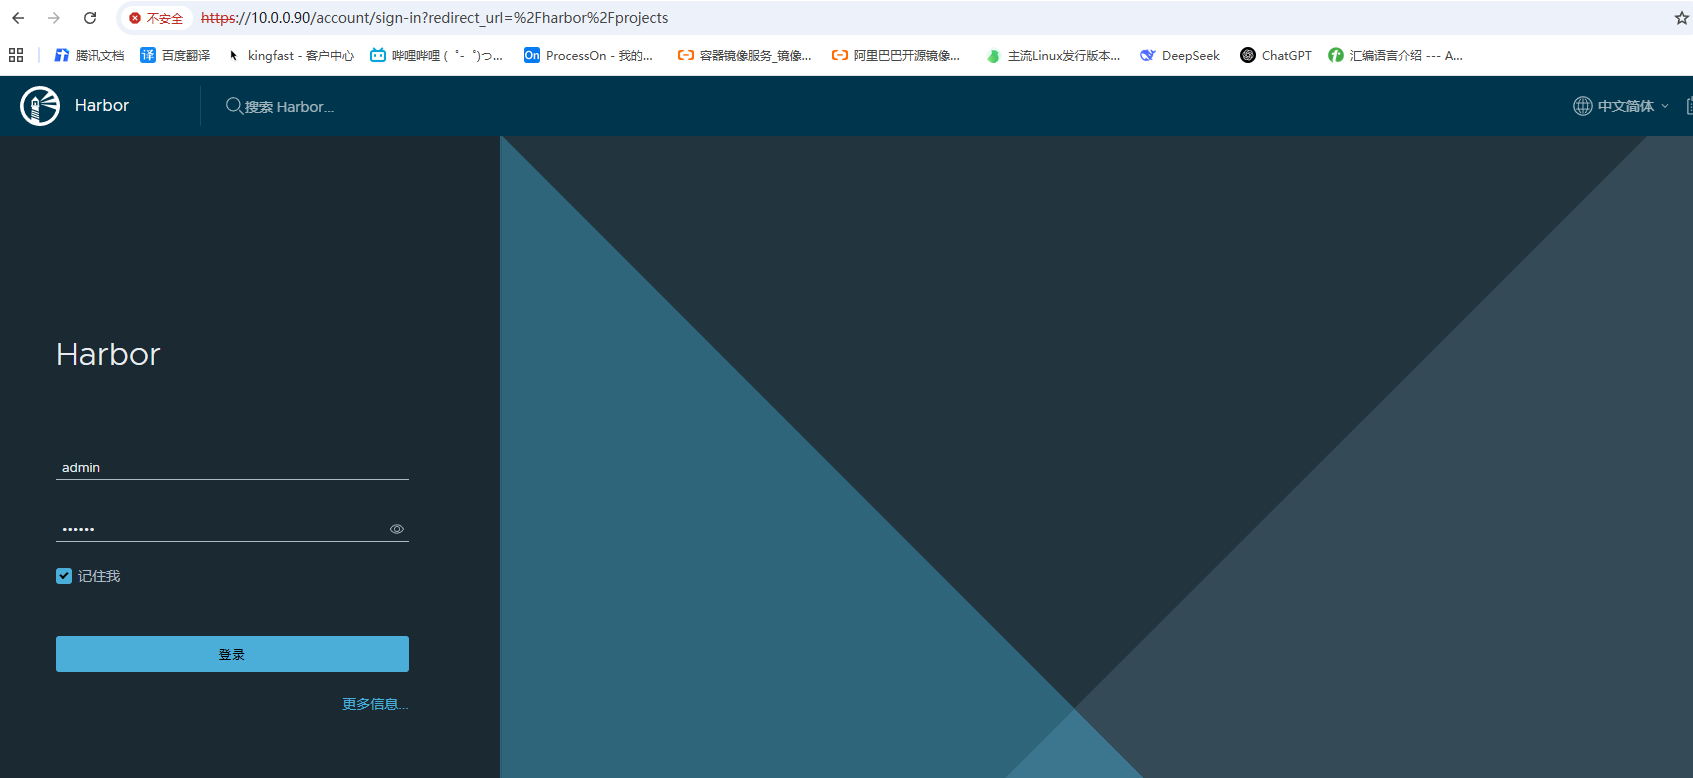
Task: Open the 汇编语言介绍 bookmark
Action: tap(1395, 55)
